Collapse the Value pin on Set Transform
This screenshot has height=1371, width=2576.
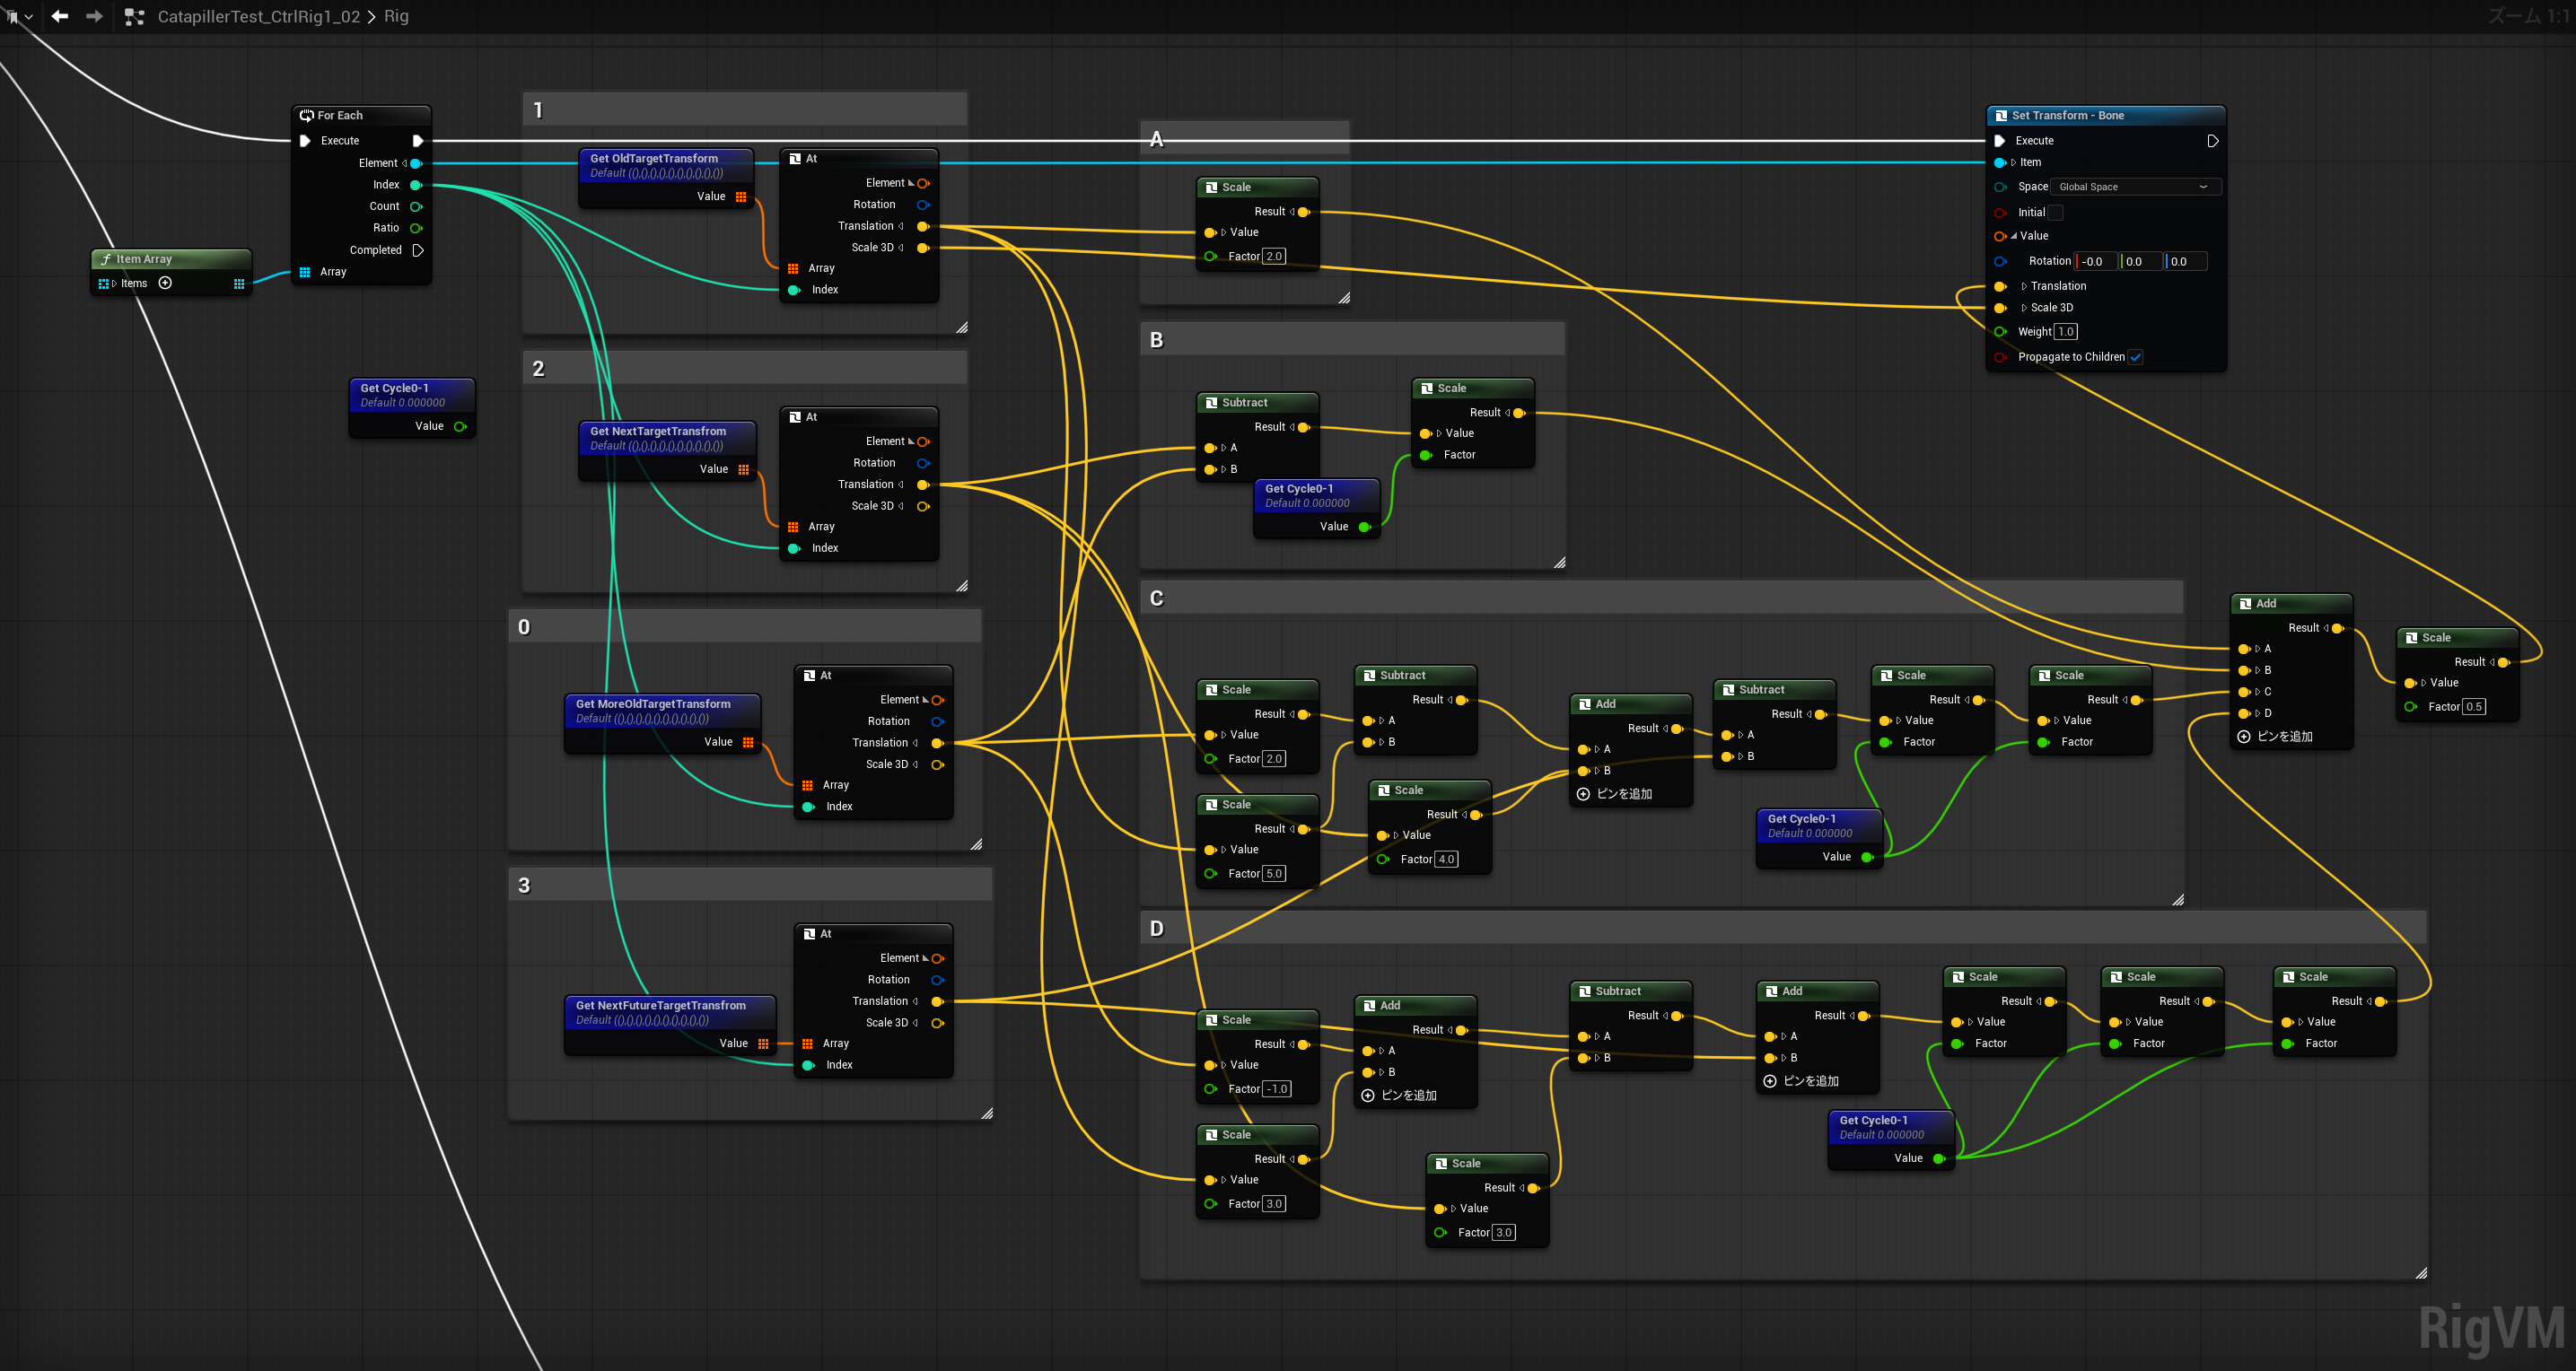(x=2013, y=236)
